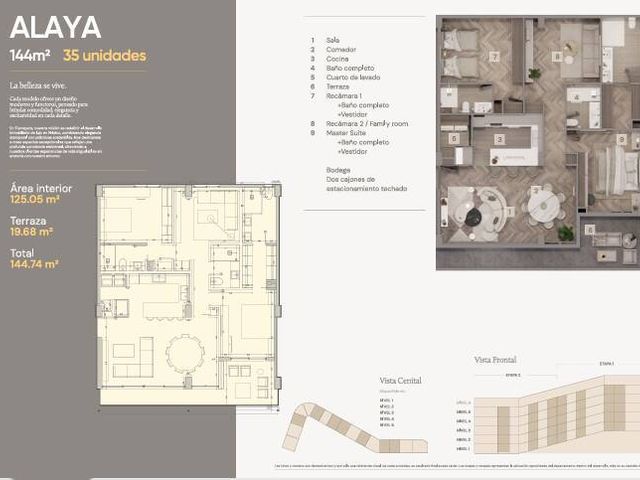Click the number 3 kitchen marker on render
Viewport: 640px width, 480px height.
[x=500, y=139]
